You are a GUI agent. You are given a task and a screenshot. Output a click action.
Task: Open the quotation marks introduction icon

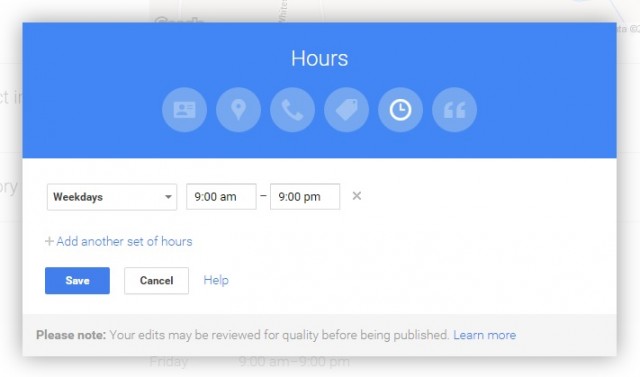454,110
